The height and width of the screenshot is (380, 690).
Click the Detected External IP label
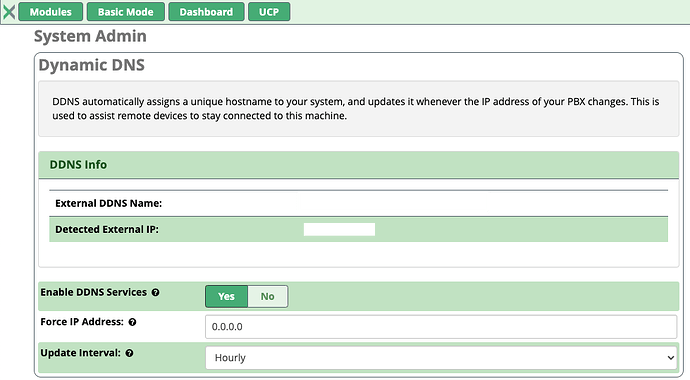107,229
